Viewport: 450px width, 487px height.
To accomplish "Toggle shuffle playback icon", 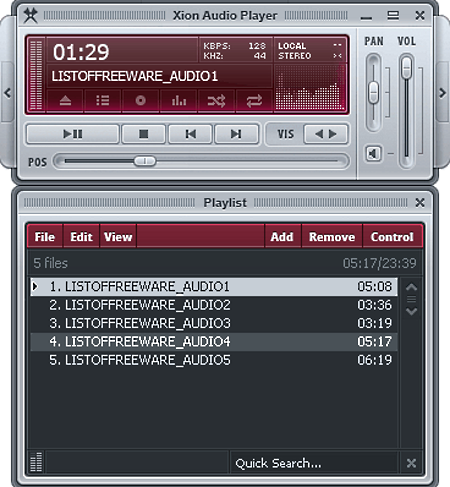I will [x=216, y=100].
